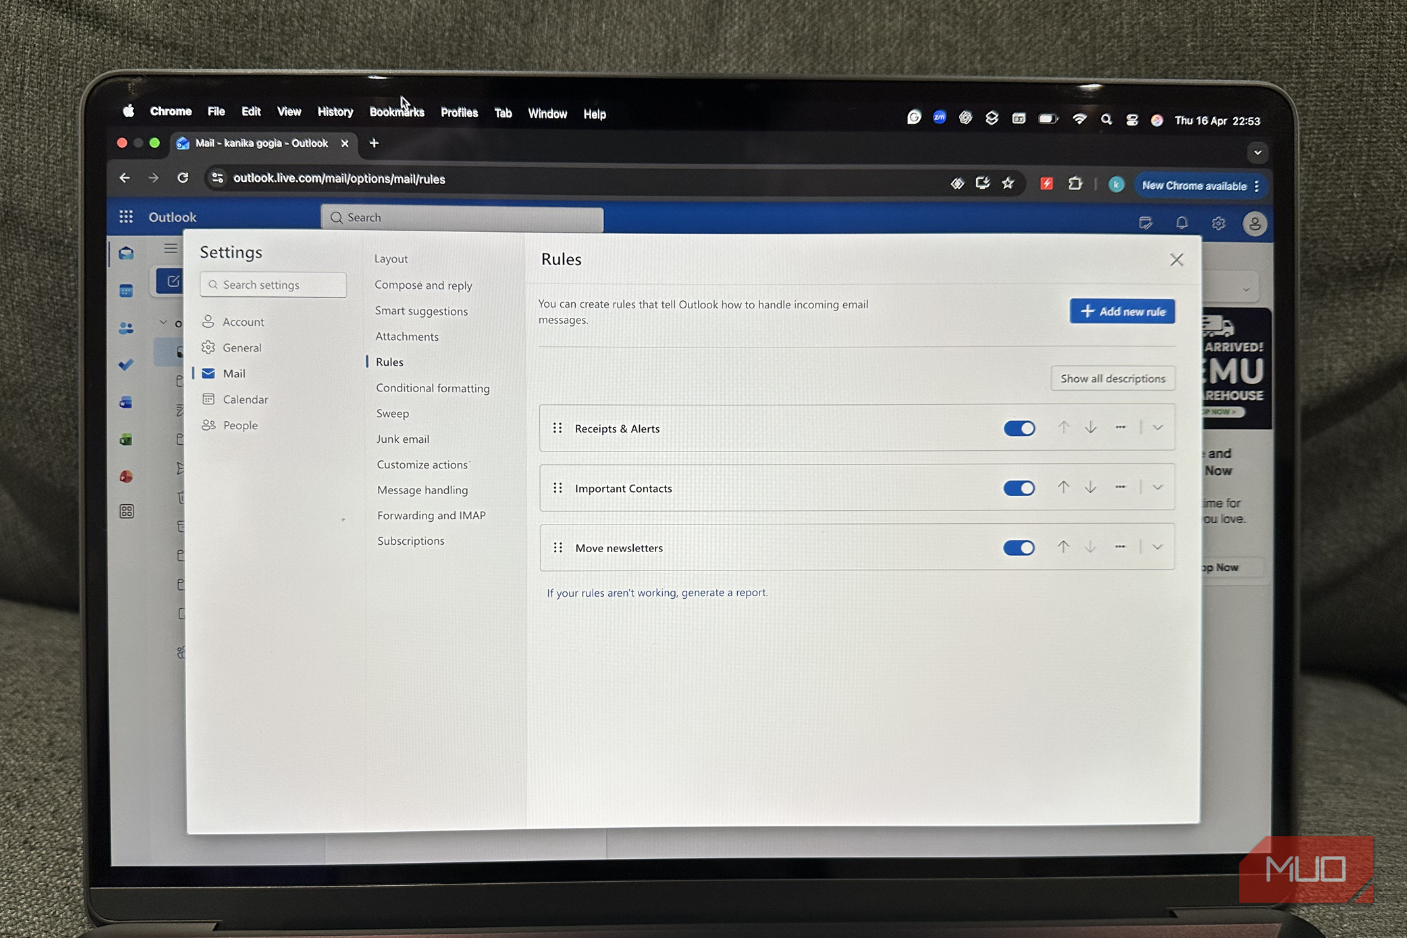
Task: Open the Chrome Extensions puzzle icon
Action: [1075, 184]
